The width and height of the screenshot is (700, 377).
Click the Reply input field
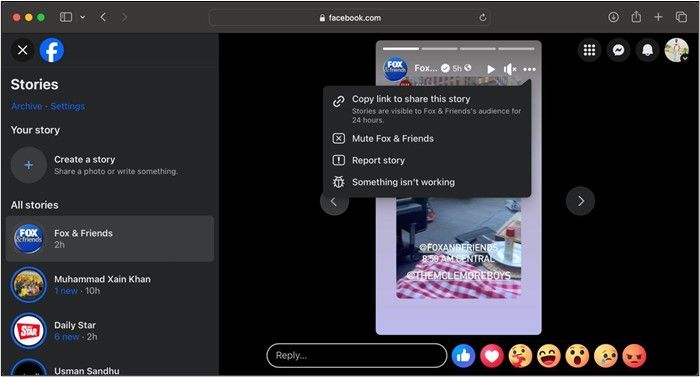pyautogui.click(x=356, y=356)
